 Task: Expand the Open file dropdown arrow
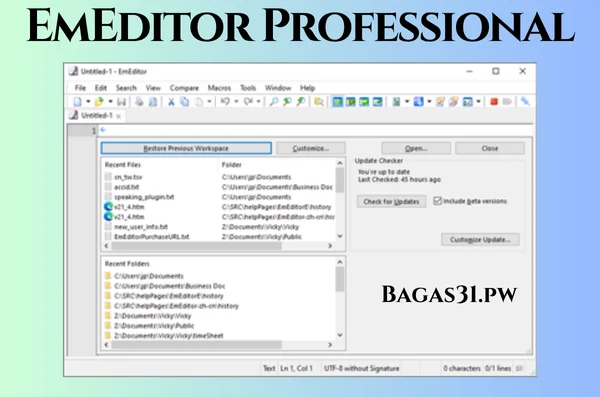[x=110, y=101]
